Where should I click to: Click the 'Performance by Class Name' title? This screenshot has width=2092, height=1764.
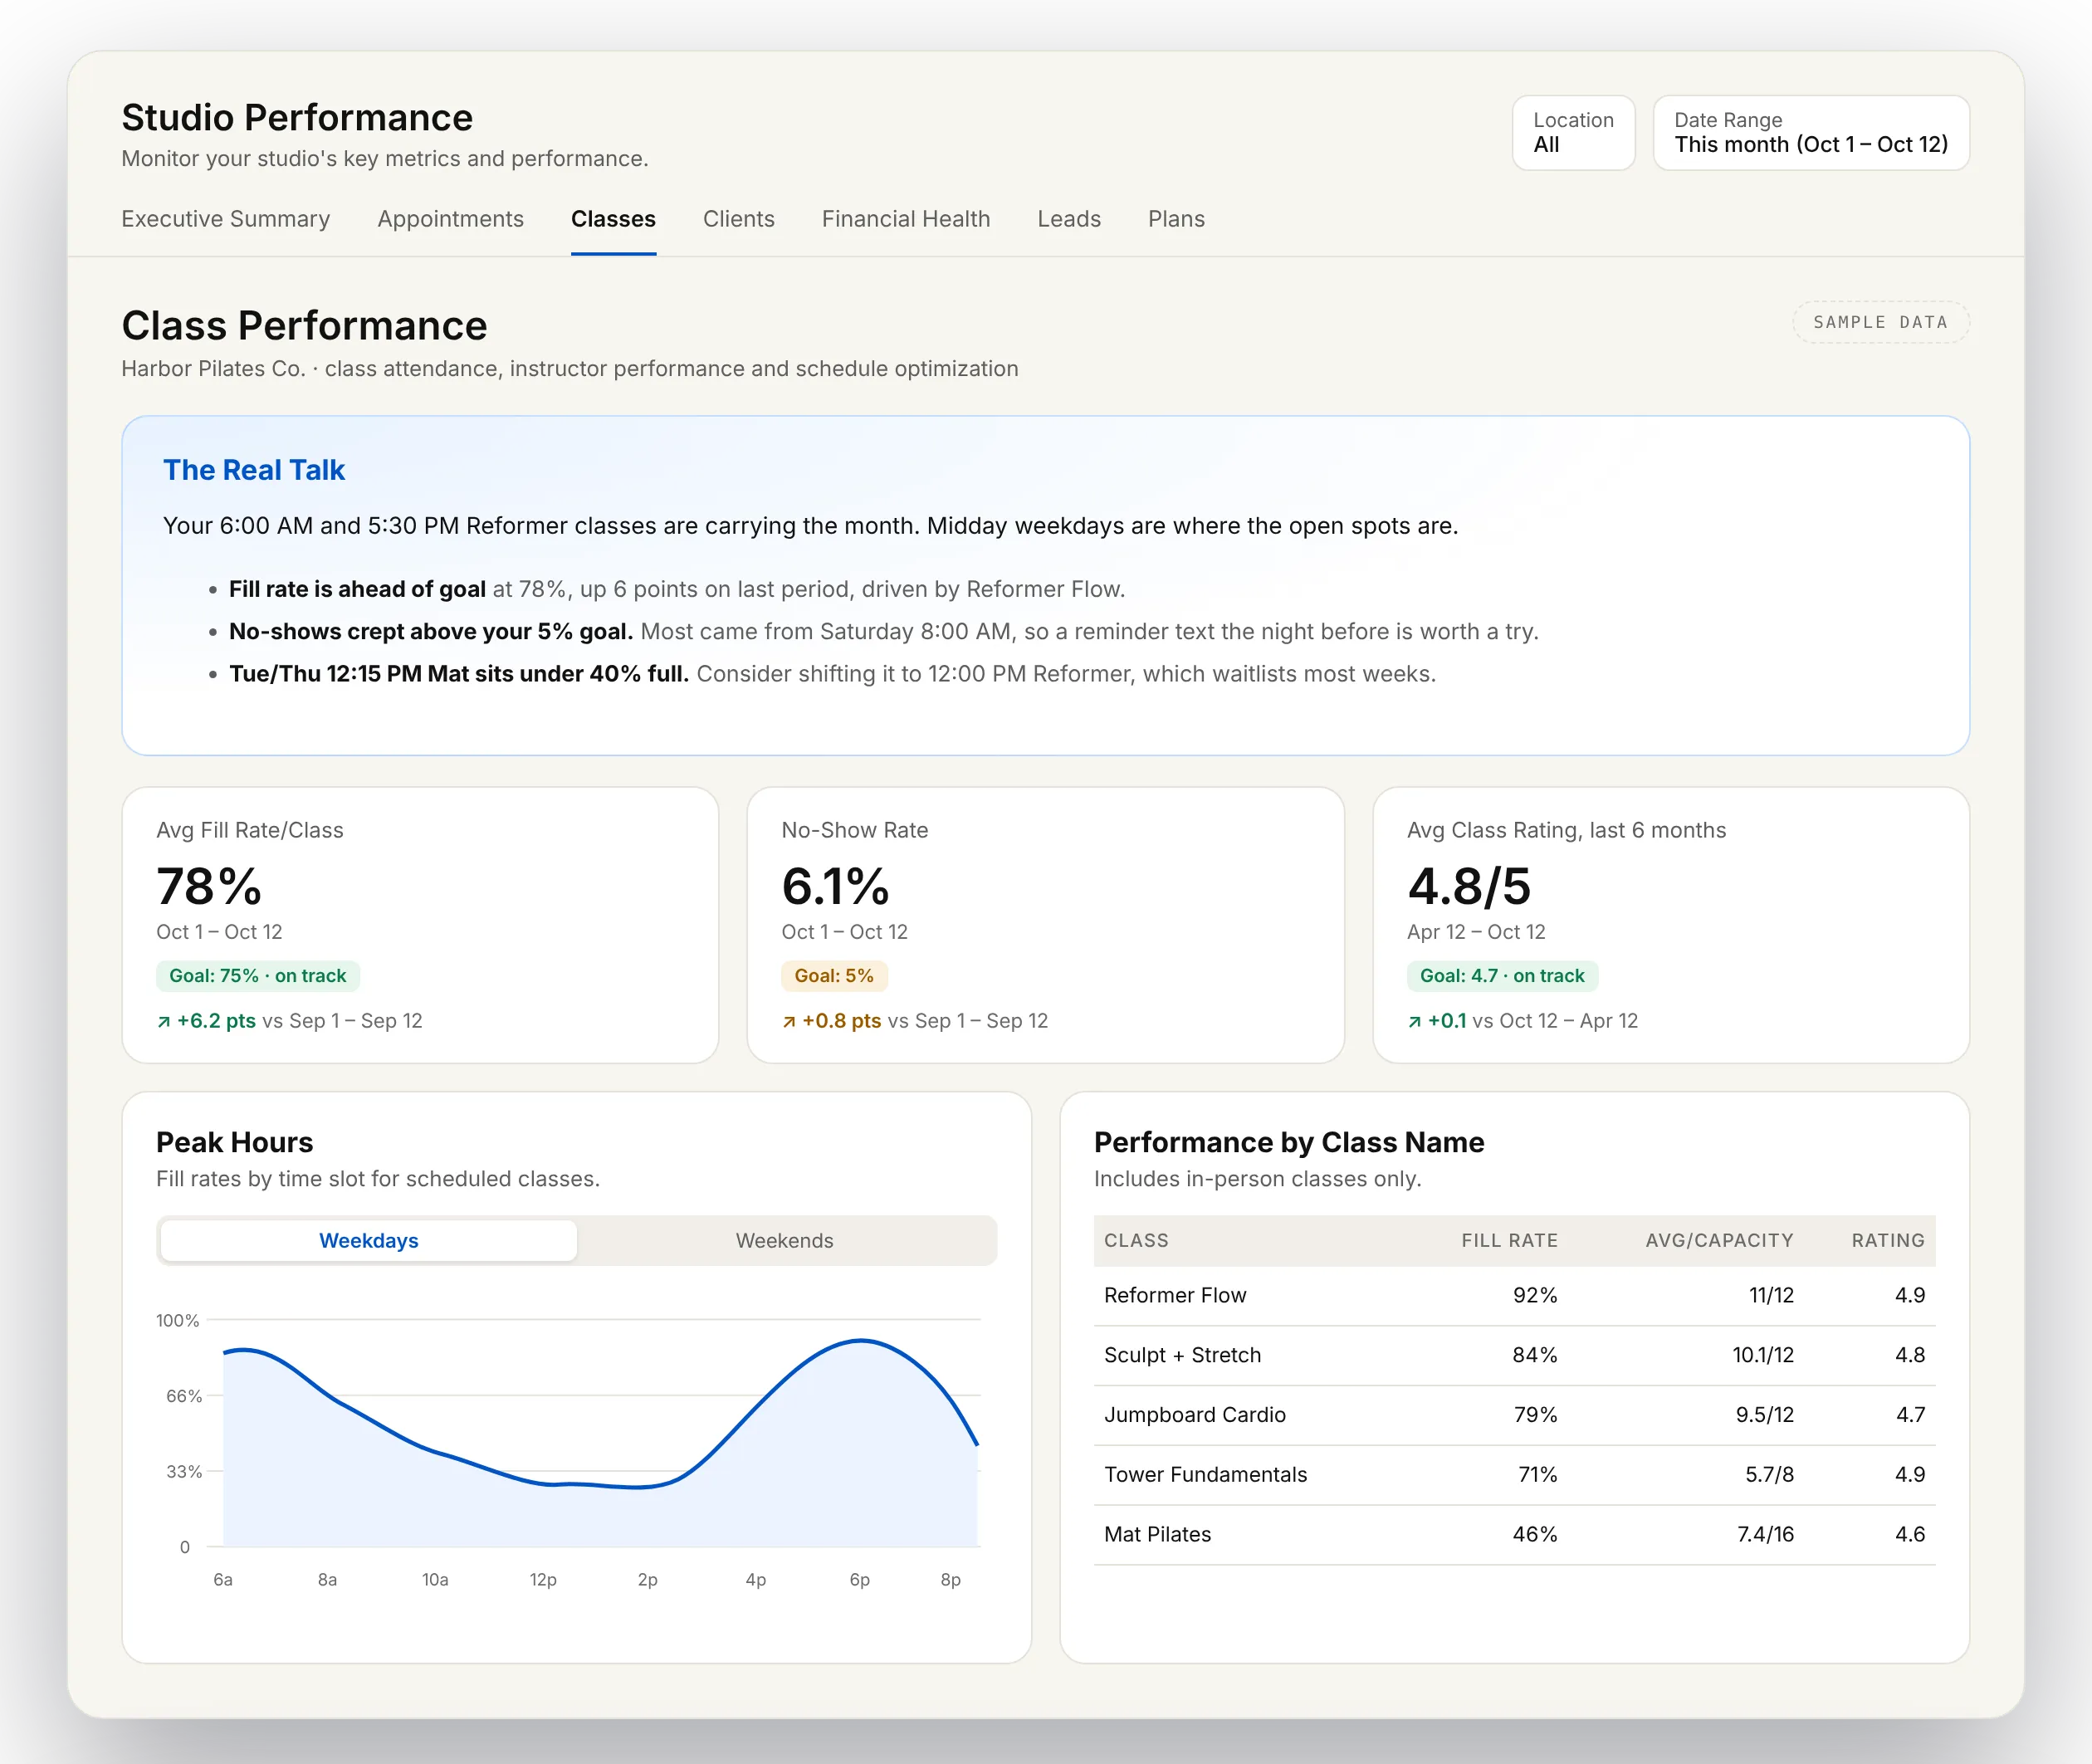pyautogui.click(x=1288, y=1142)
